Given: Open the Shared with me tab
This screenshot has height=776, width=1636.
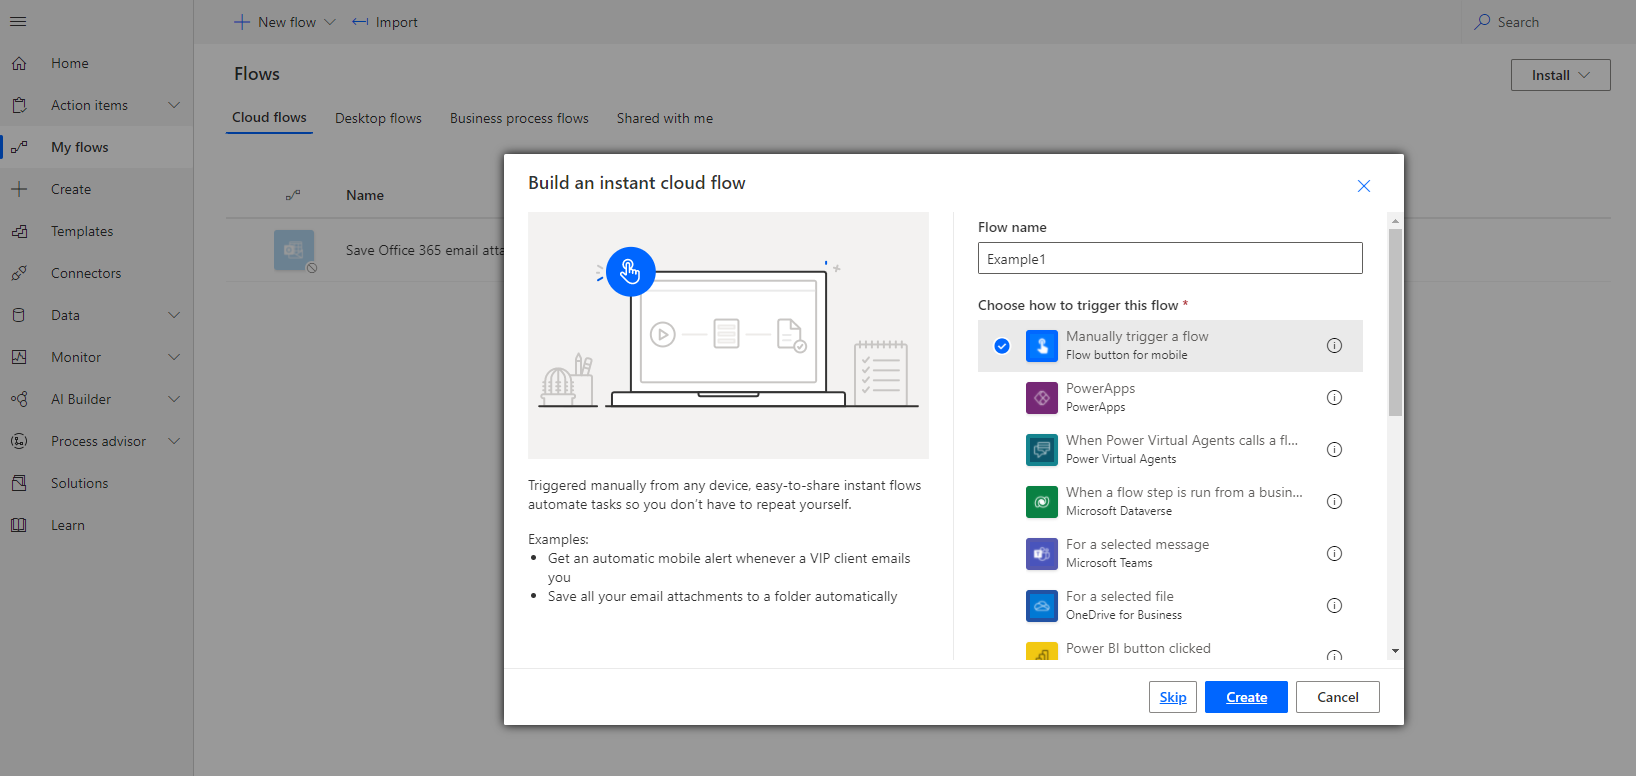Looking at the screenshot, I should (x=665, y=118).
